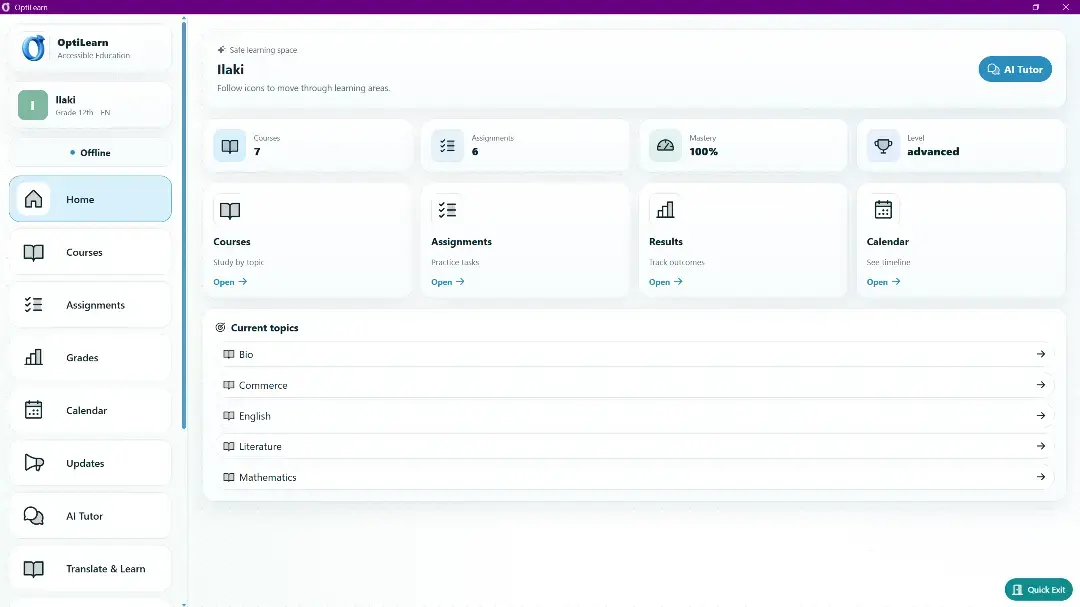Click the Home house icon in sidebar

coord(33,199)
